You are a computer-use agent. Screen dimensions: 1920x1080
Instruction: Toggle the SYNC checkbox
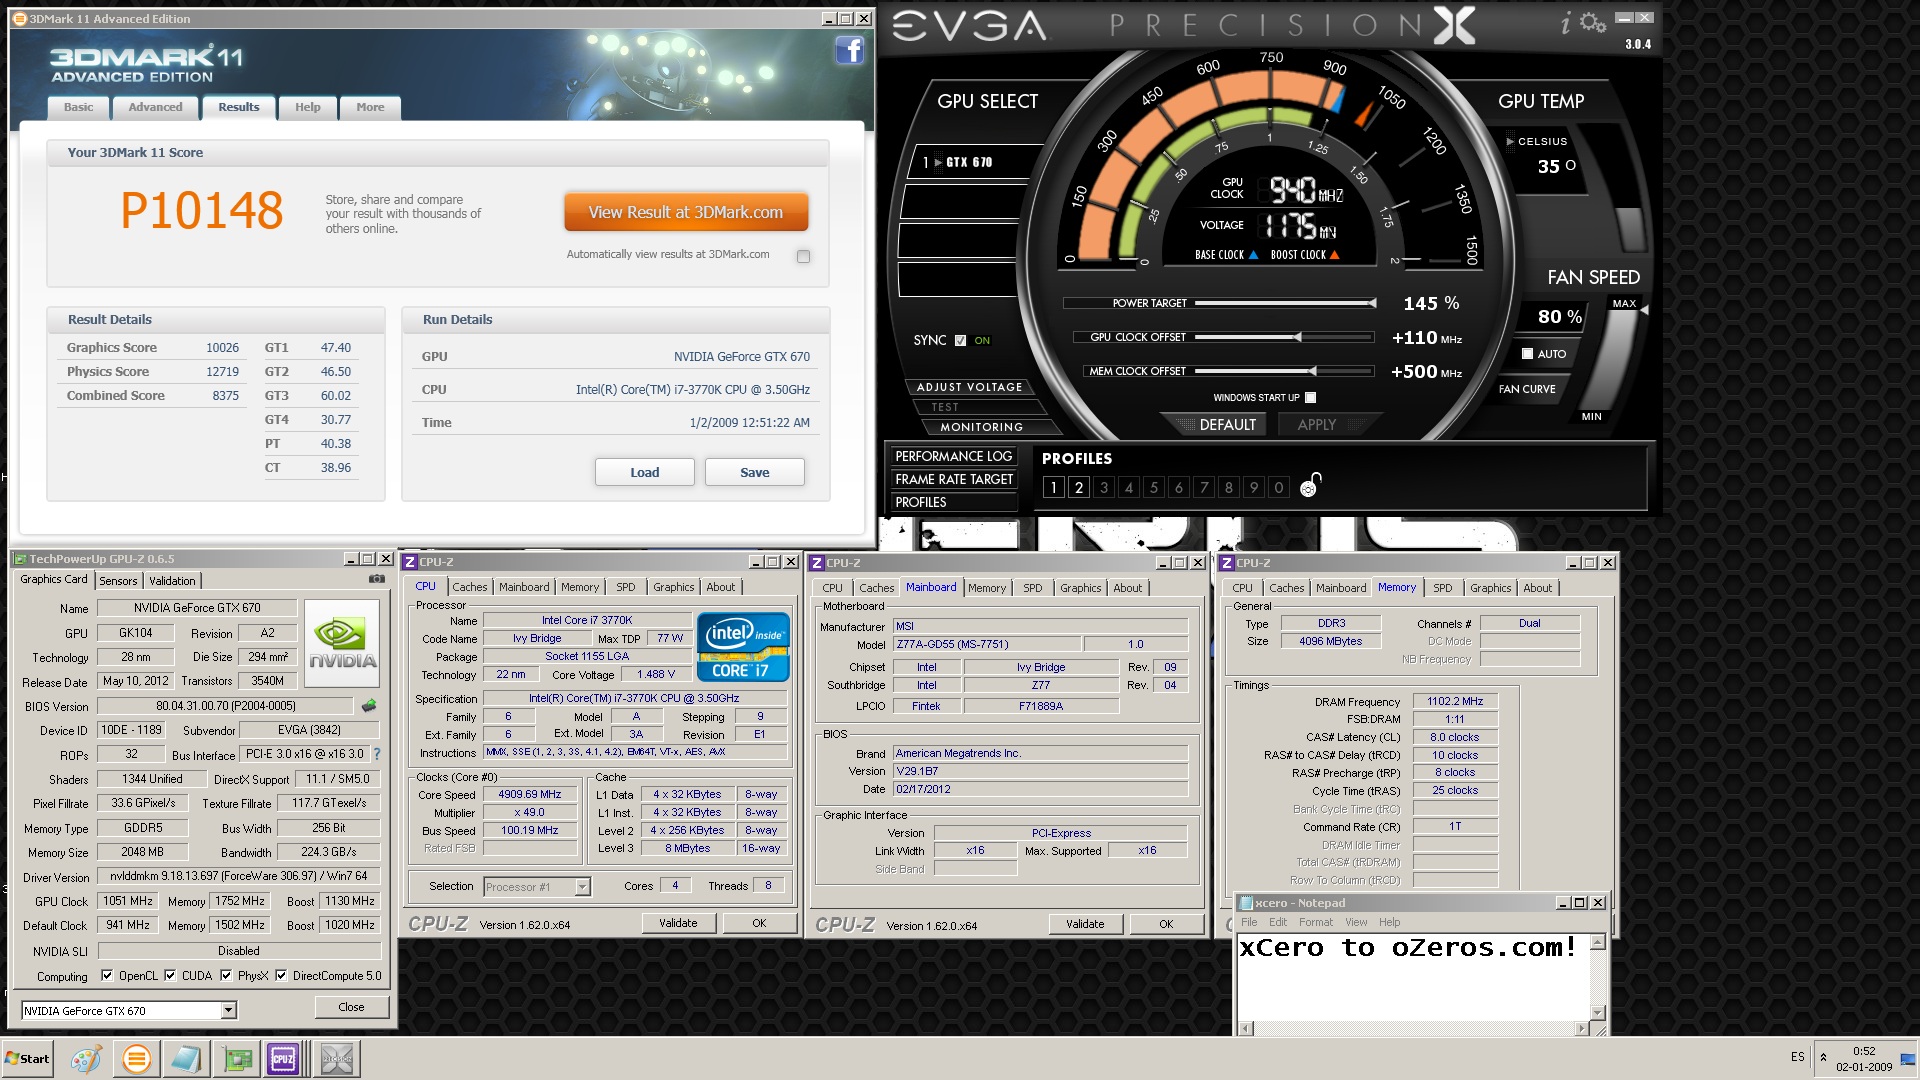click(960, 340)
